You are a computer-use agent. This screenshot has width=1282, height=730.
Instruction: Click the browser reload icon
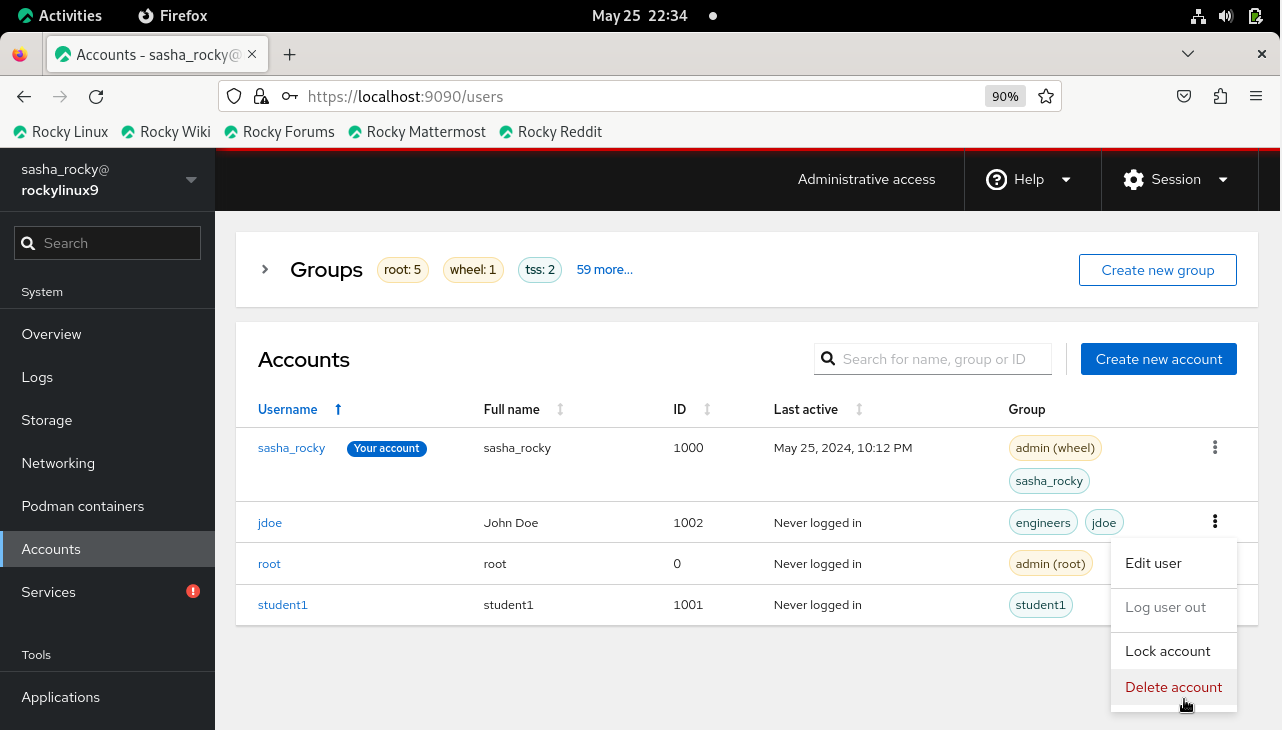(x=96, y=97)
